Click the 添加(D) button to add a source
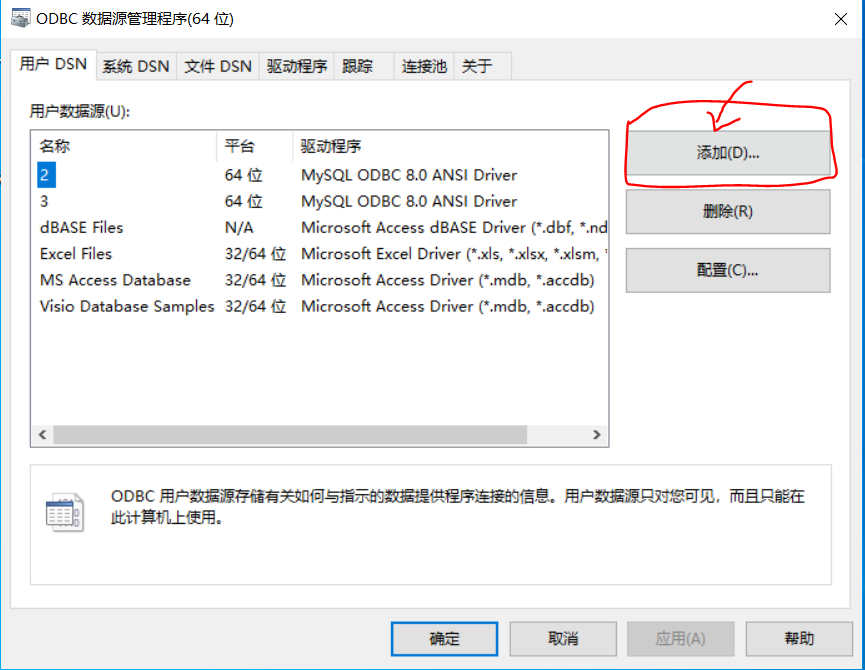The height and width of the screenshot is (670, 865). (x=727, y=153)
